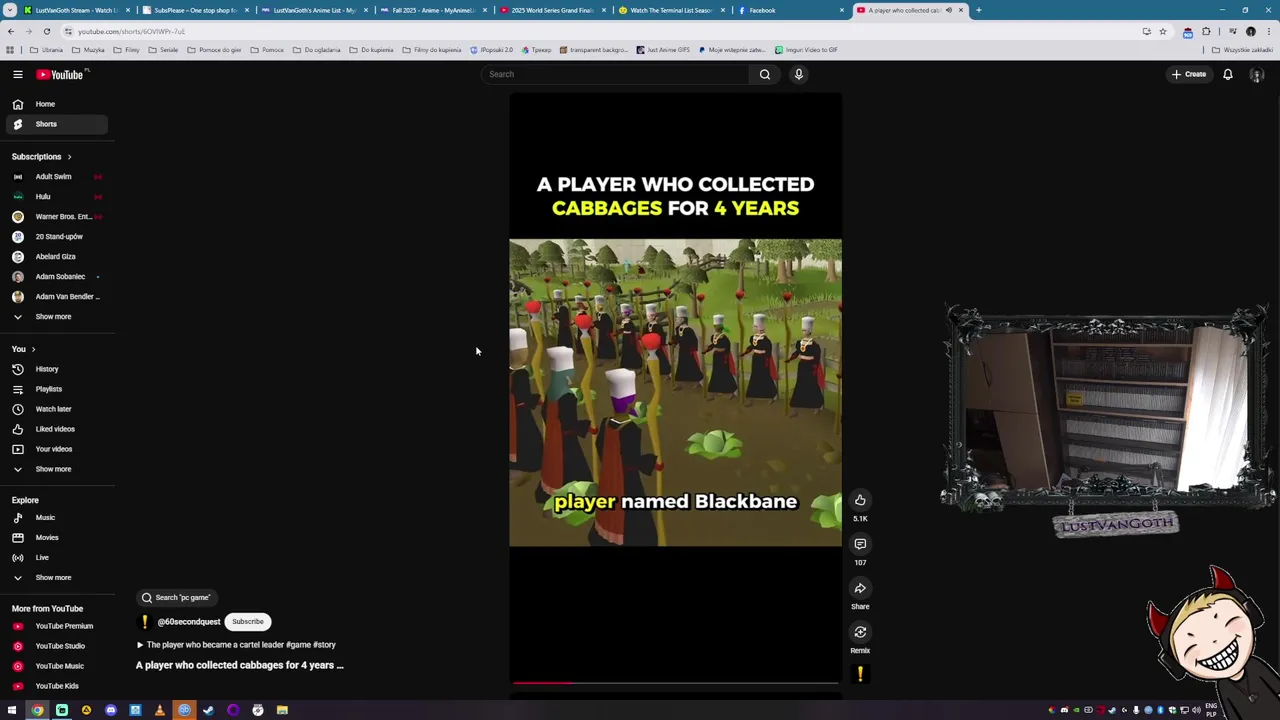Show more under Explore section
The image size is (1280, 720).
[56, 578]
